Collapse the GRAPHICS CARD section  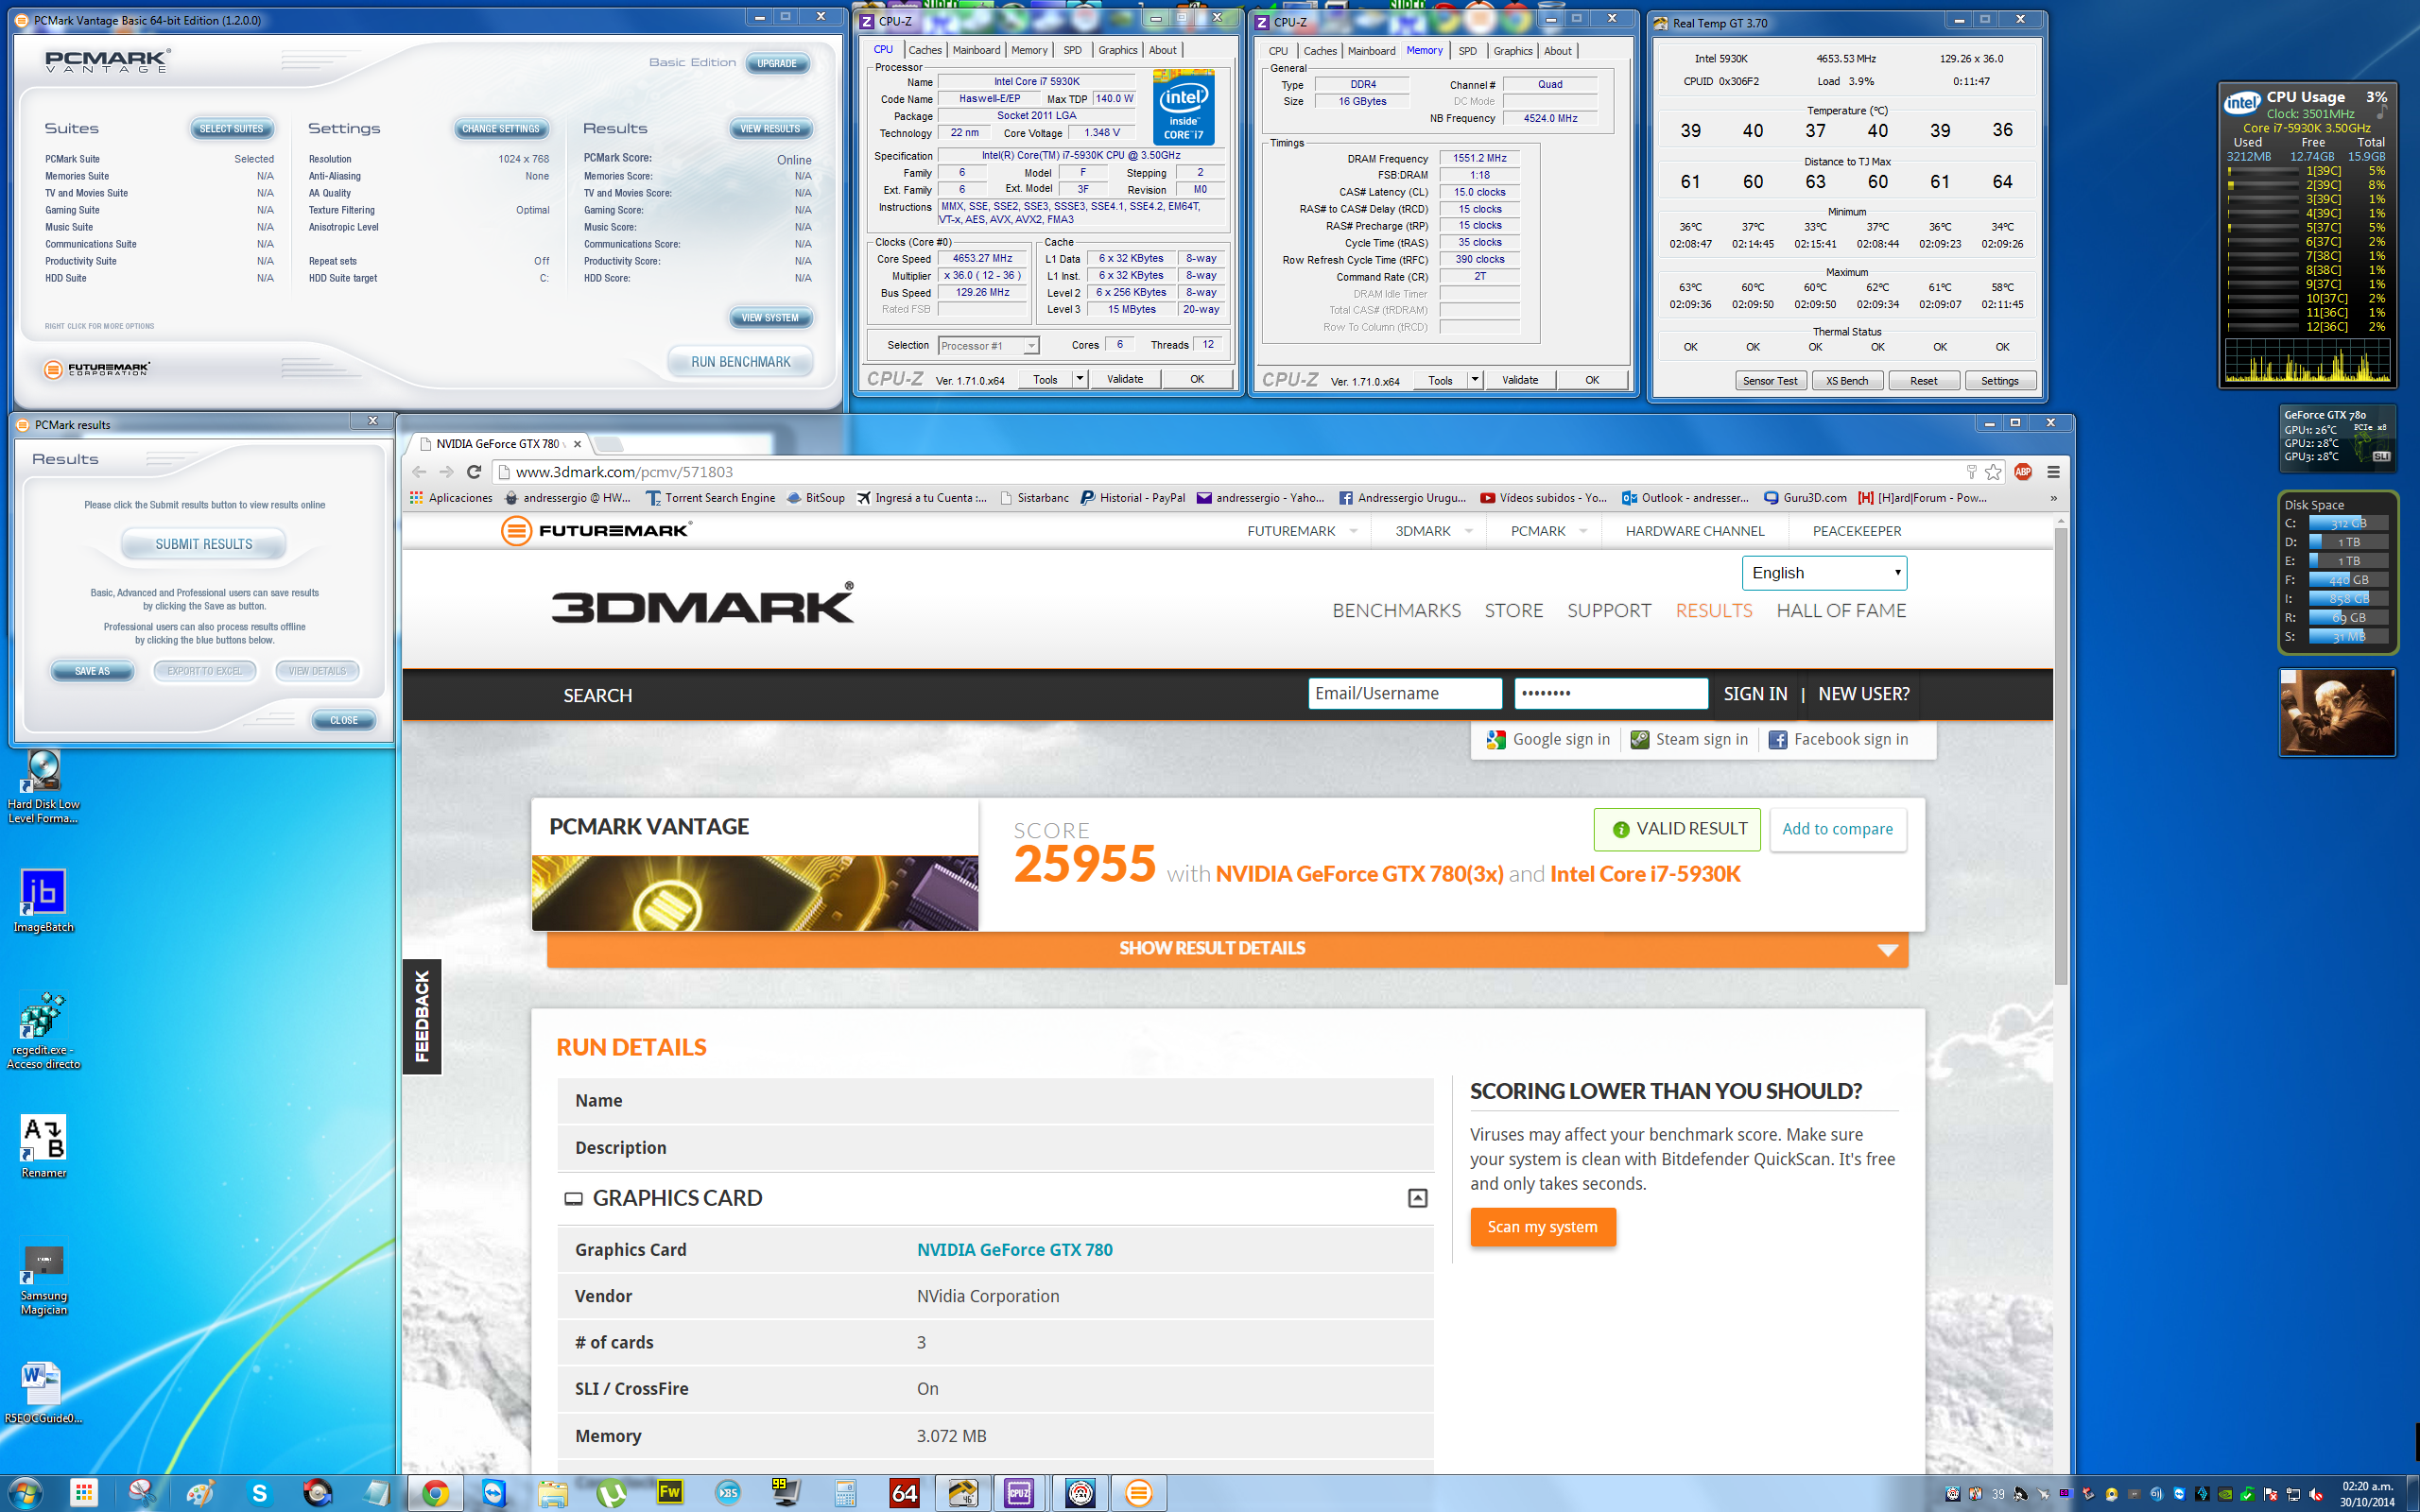(x=1417, y=1198)
